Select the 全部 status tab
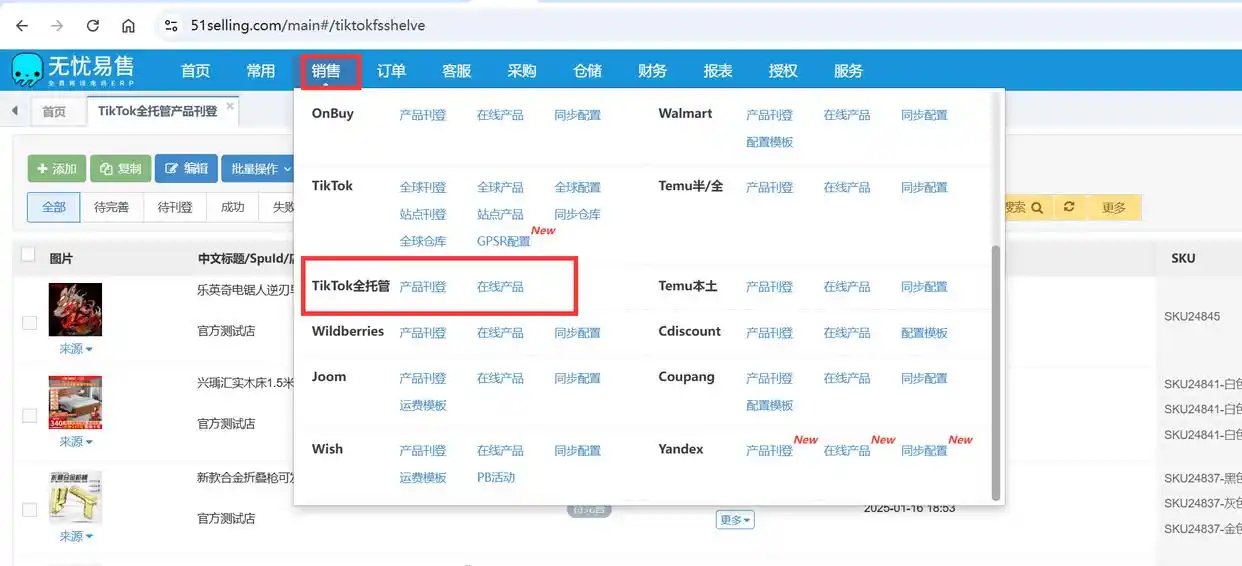 click(x=53, y=207)
